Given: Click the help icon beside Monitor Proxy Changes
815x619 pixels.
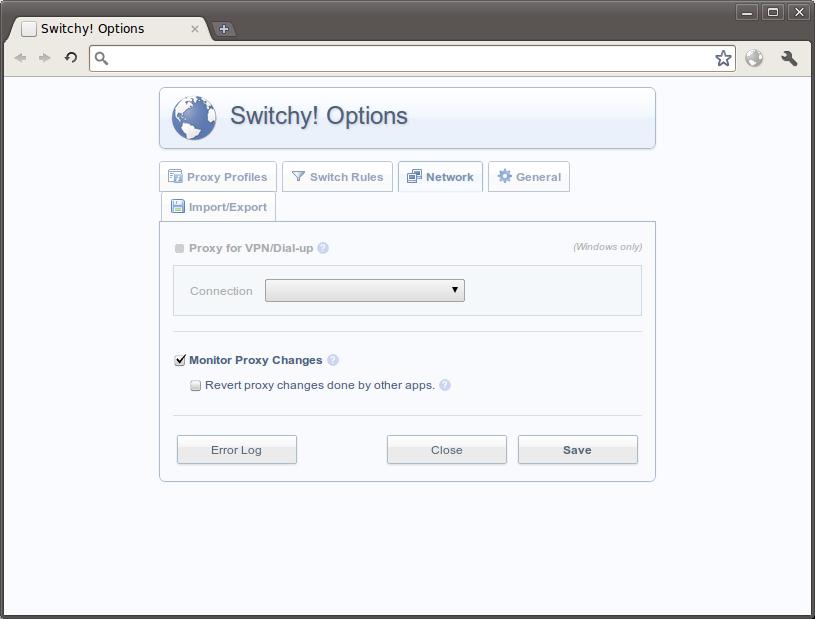Looking at the screenshot, I should coord(333,360).
